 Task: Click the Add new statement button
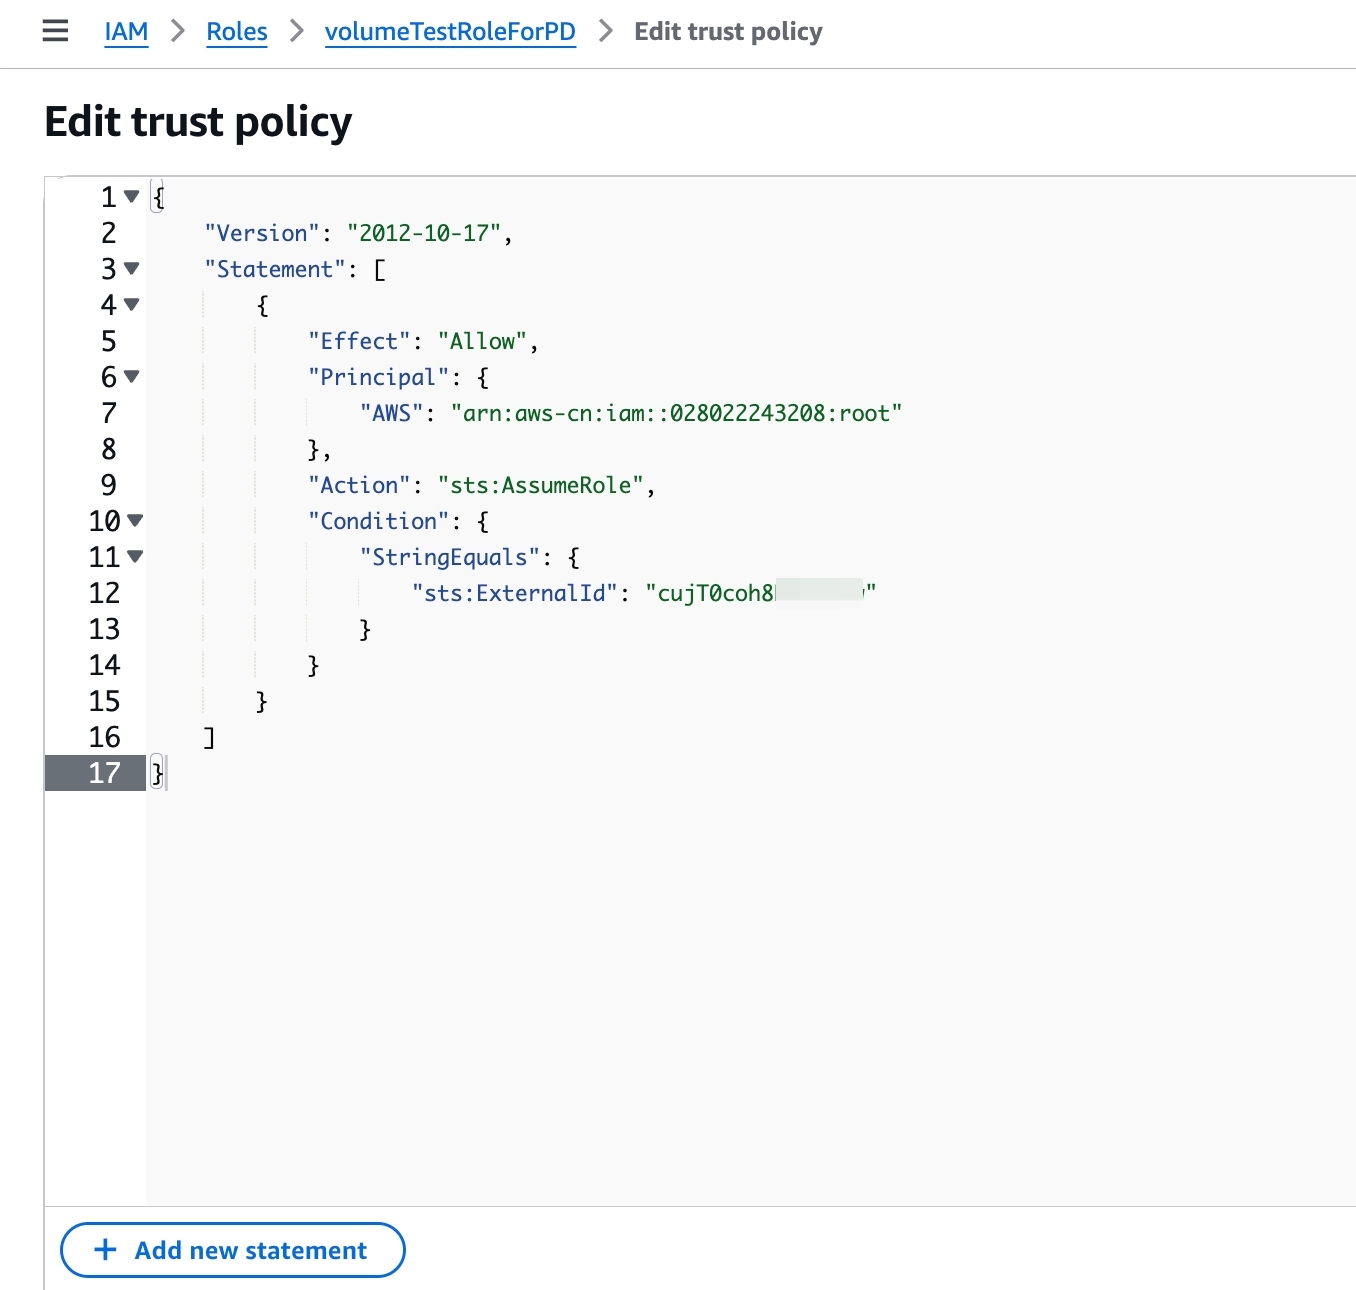click(x=233, y=1250)
